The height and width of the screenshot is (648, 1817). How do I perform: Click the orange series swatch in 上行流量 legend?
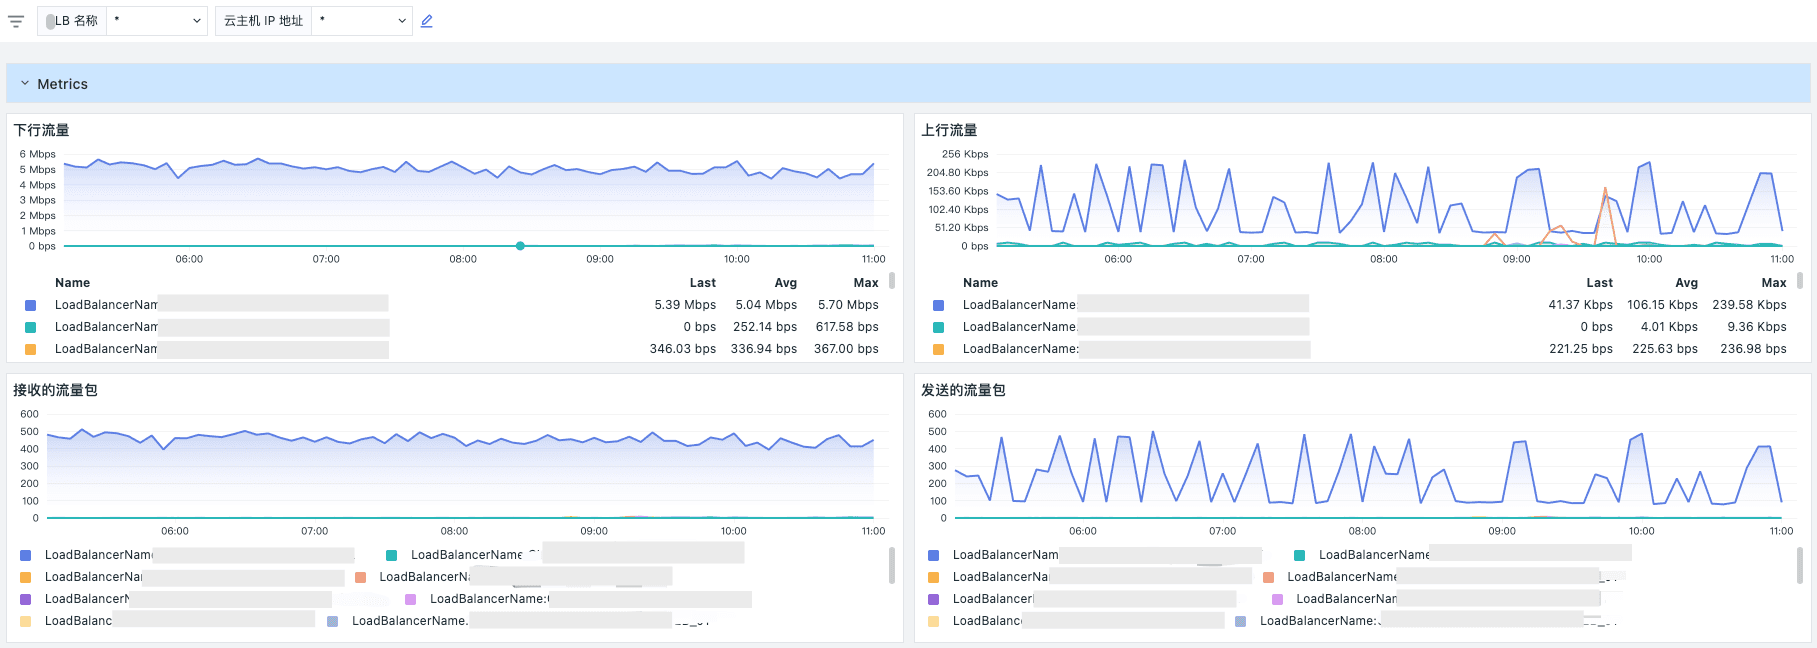(x=938, y=349)
